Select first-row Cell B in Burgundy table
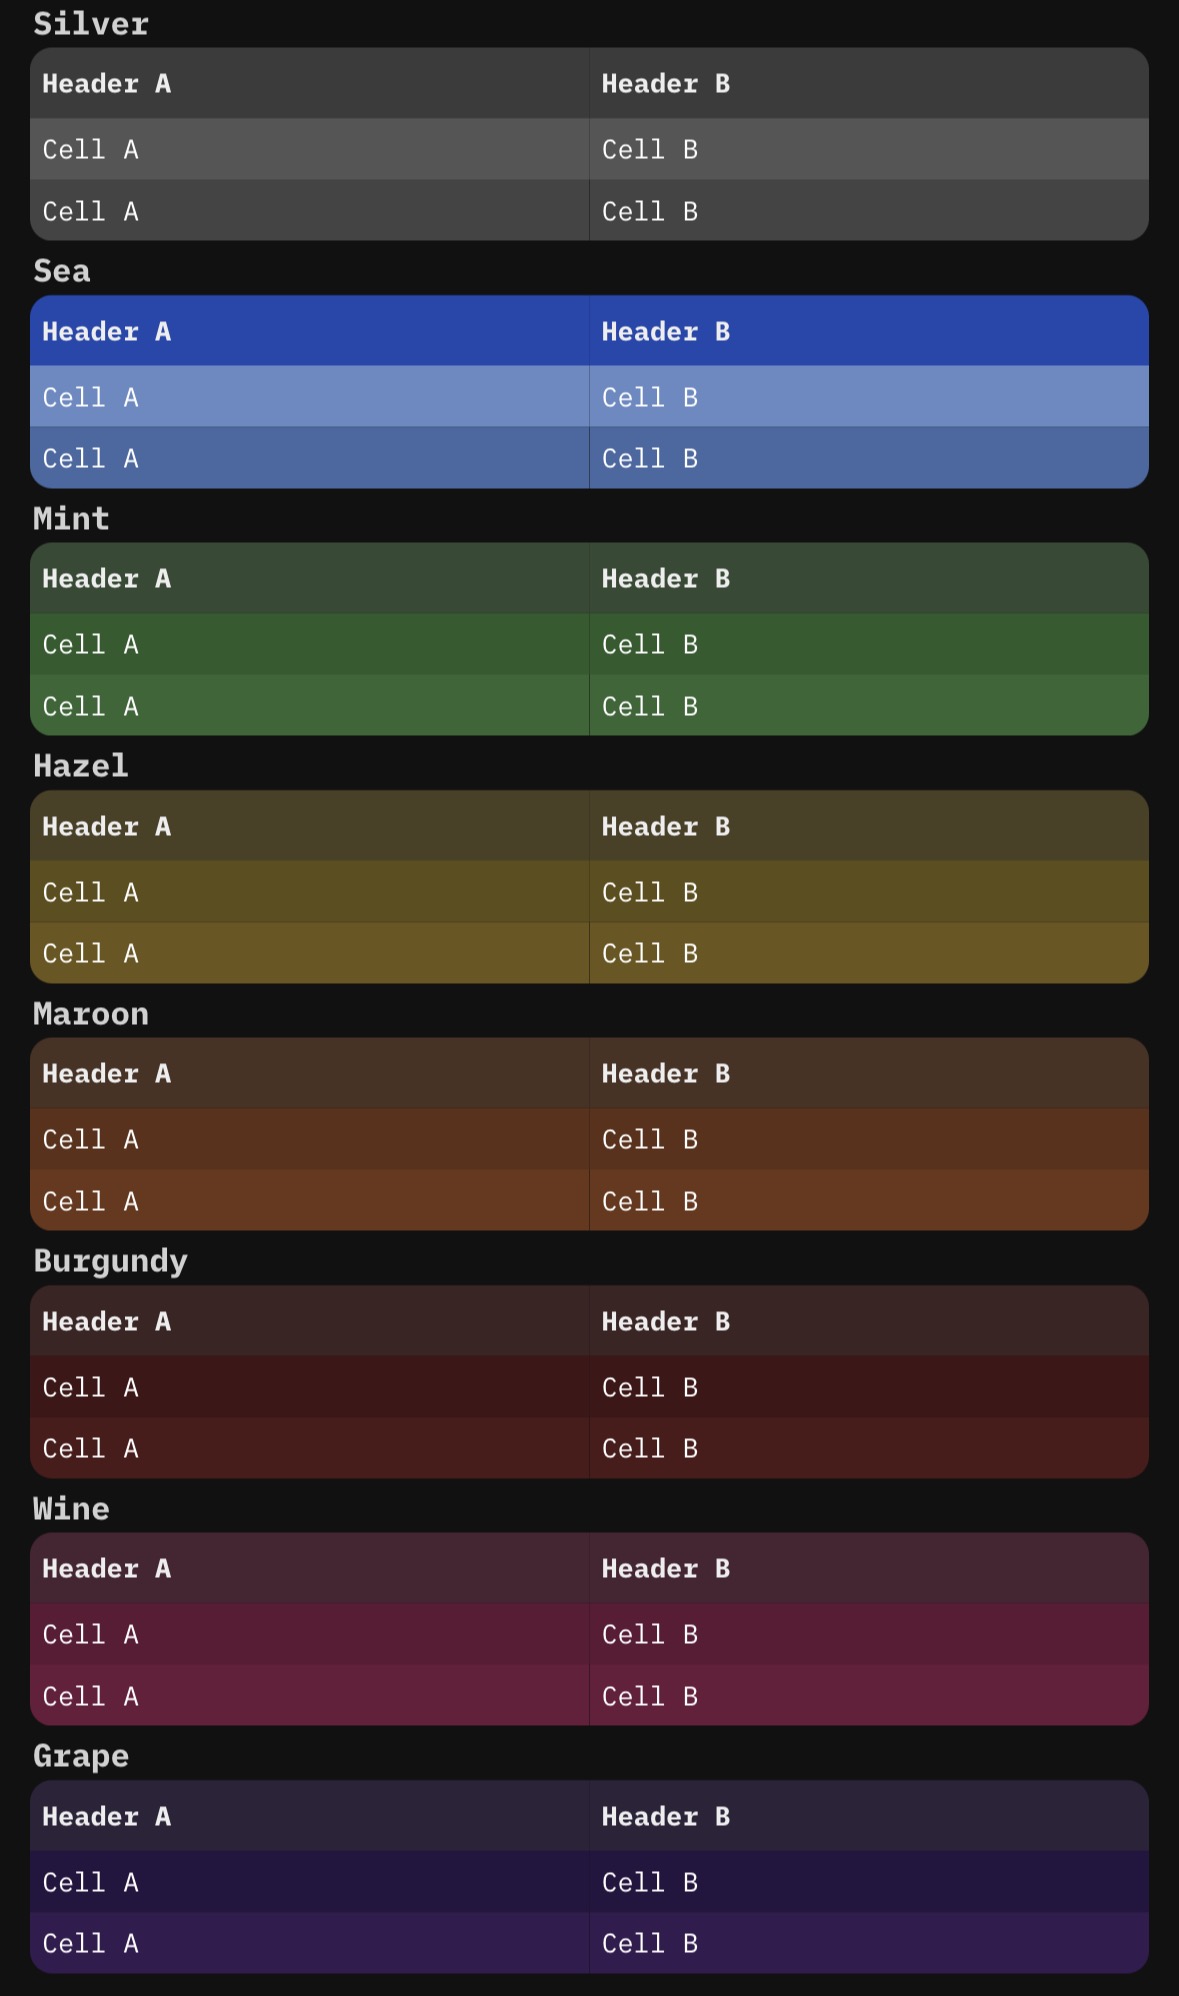Image resolution: width=1179 pixels, height=1996 pixels. 650,1387
